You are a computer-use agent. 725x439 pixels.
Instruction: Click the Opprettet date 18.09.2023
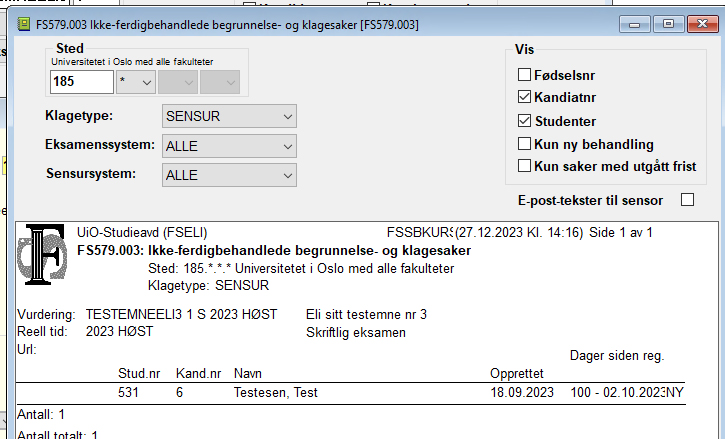[522, 393]
